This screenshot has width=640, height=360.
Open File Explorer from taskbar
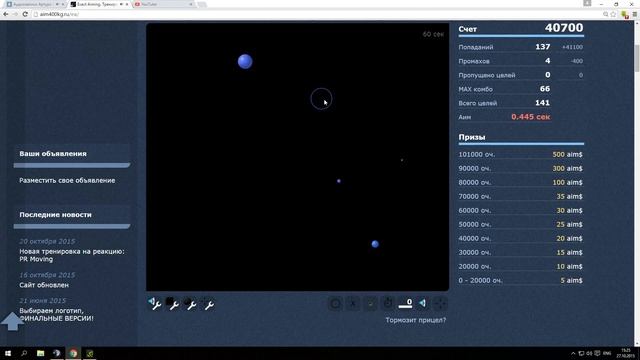[40, 353]
